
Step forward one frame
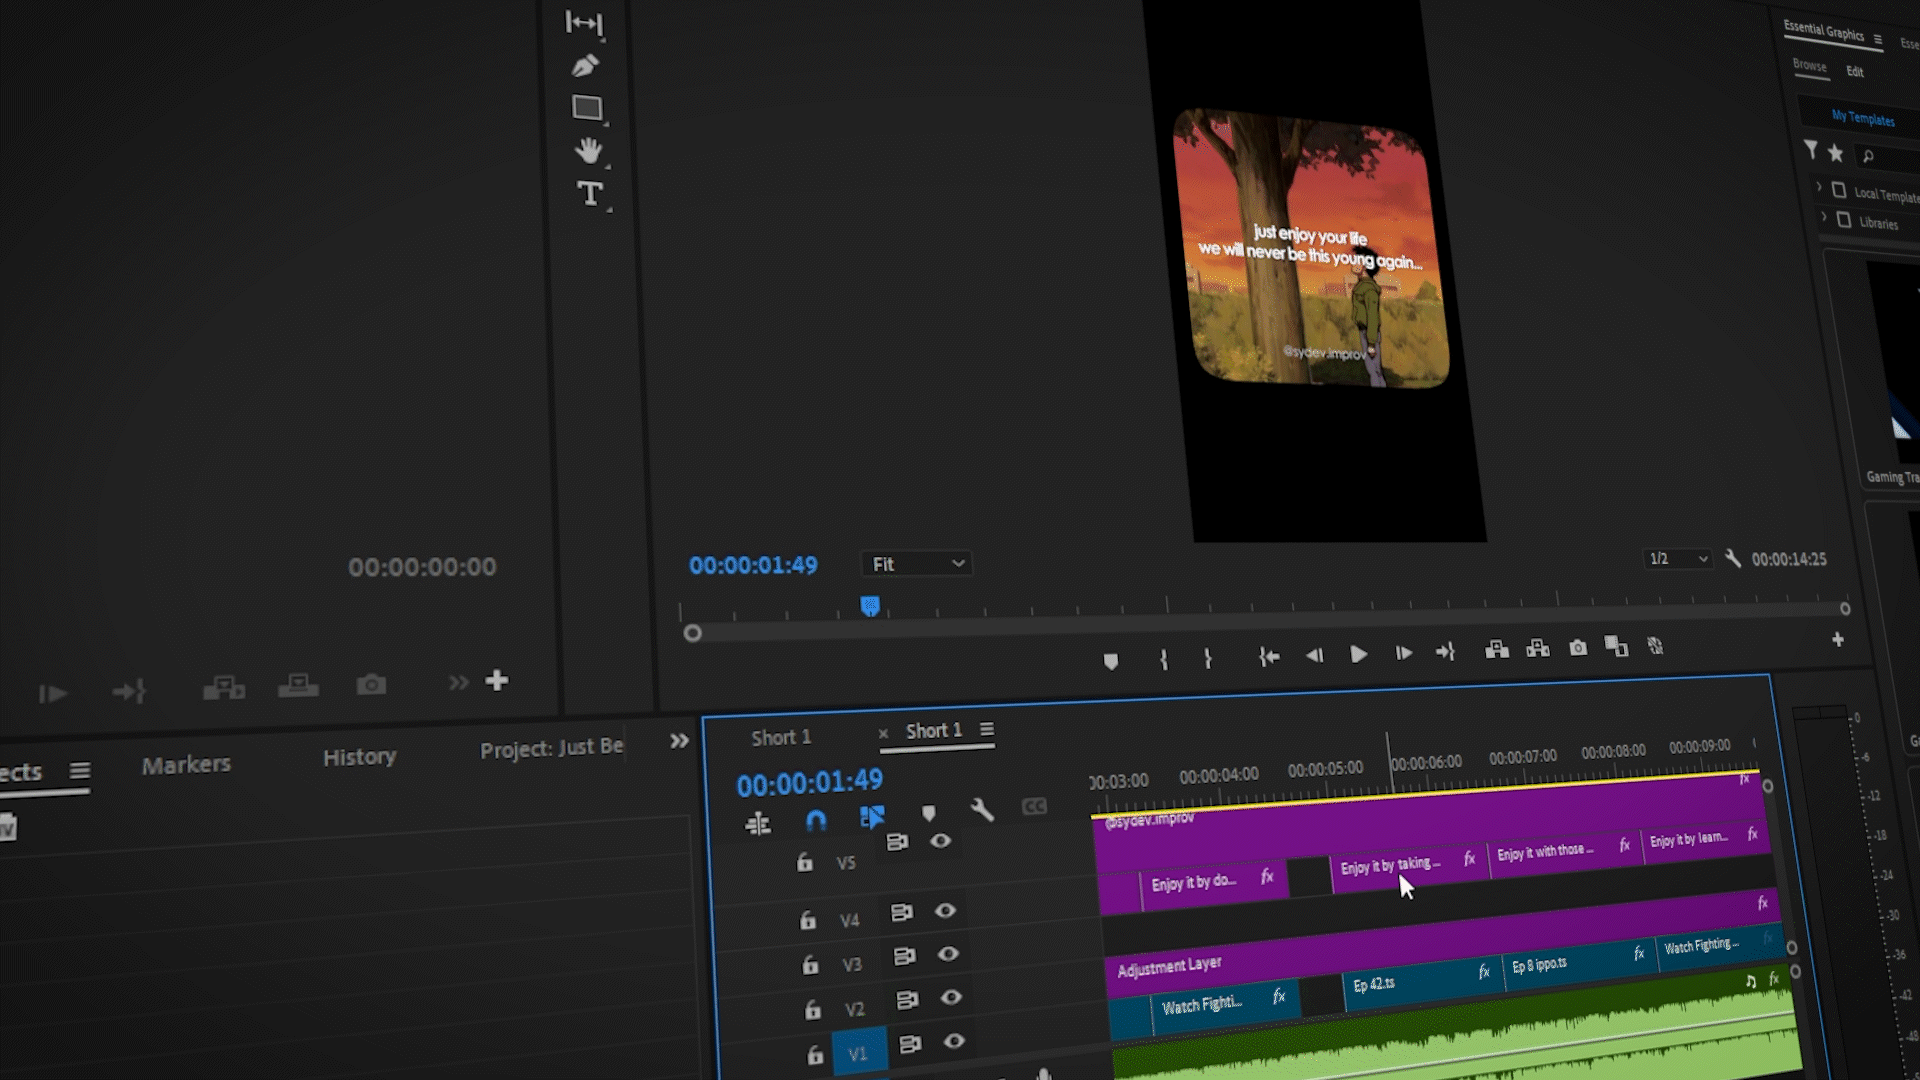click(x=1403, y=653)
